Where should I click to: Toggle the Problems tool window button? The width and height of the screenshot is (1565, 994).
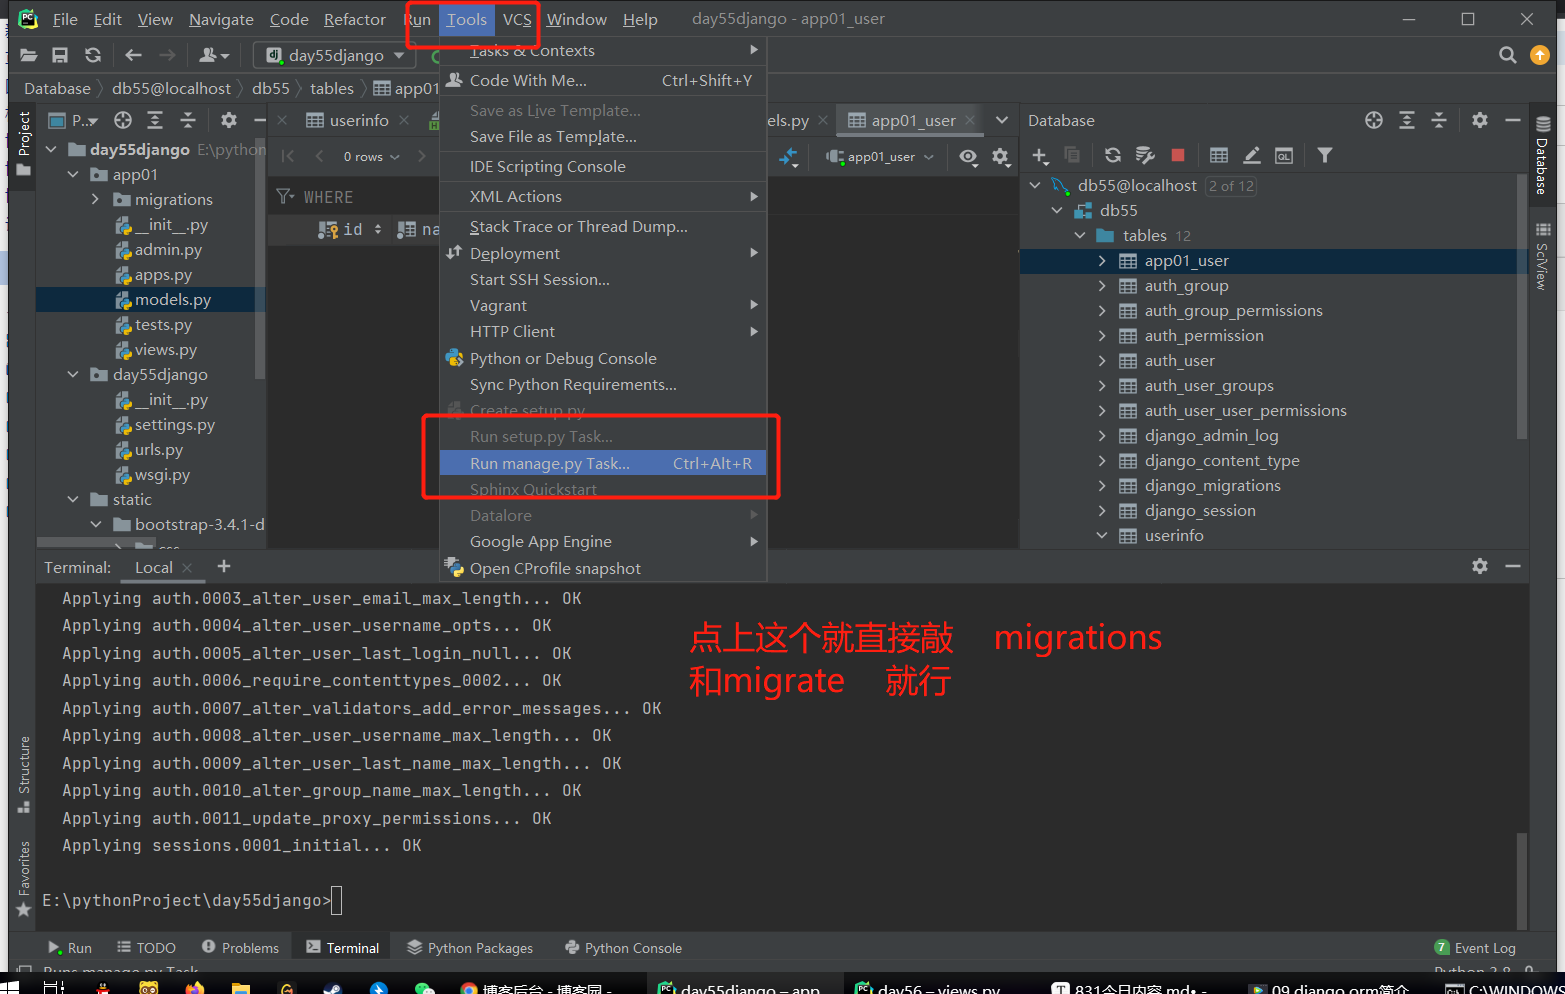240,948
